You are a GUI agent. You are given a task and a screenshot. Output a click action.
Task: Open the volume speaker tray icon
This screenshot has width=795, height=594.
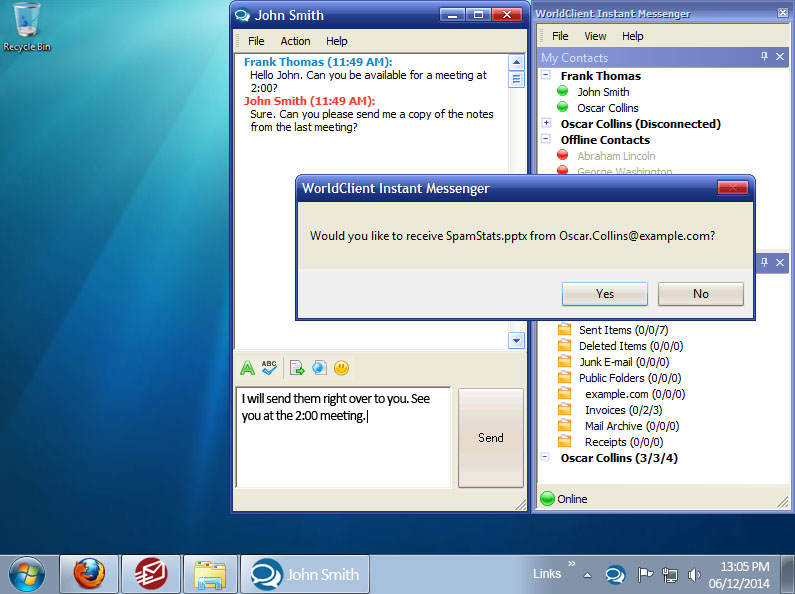click(694, 575)
